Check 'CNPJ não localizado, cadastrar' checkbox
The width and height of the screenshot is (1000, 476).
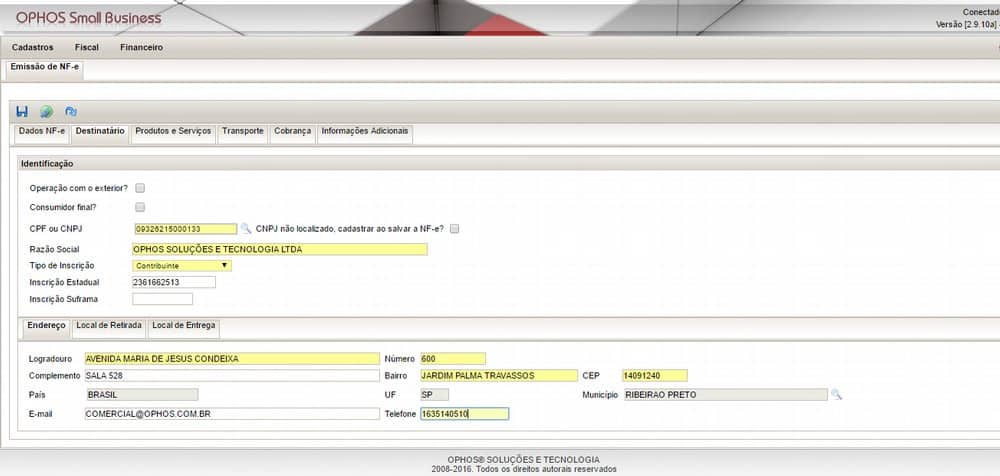[x=455, y=228]
